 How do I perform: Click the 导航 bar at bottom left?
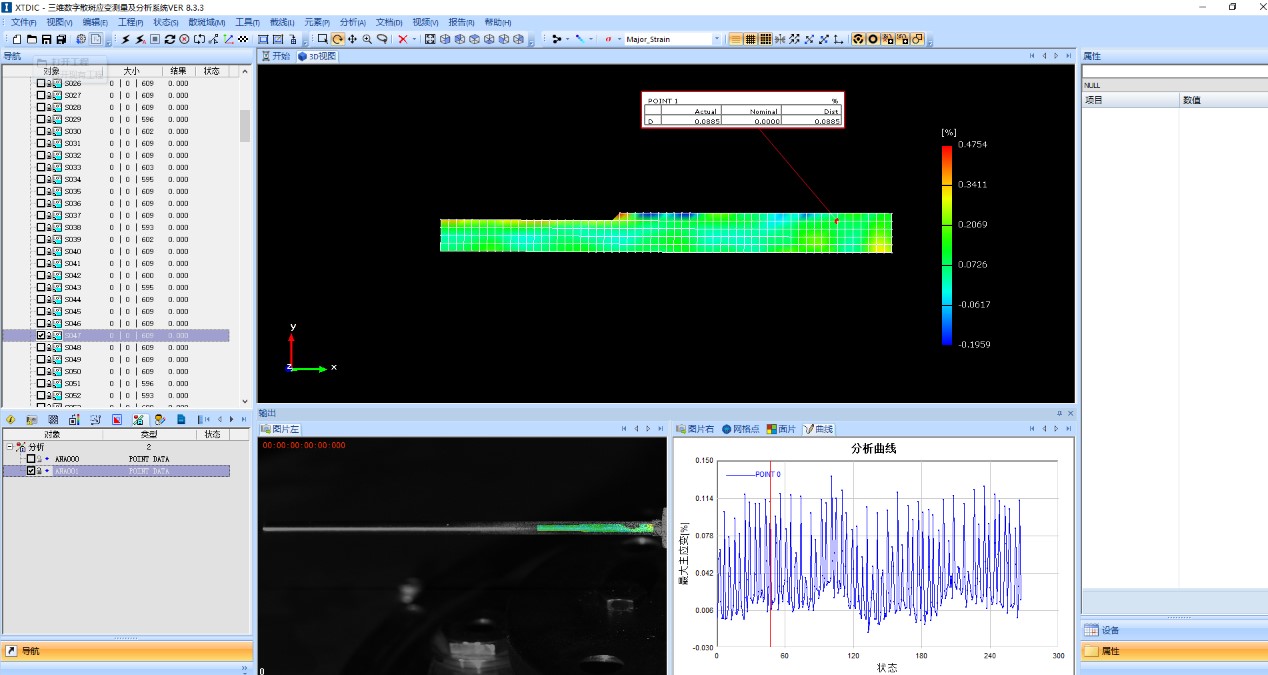pos(30,651)
